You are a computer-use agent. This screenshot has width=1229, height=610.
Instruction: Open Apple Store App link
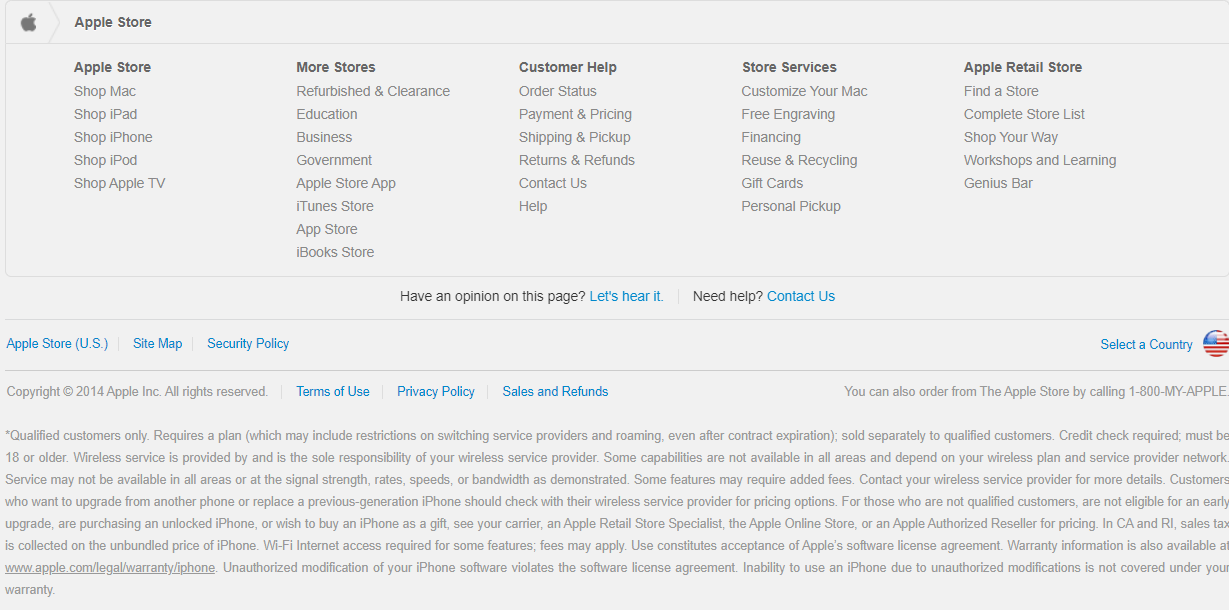click(346, 183)
